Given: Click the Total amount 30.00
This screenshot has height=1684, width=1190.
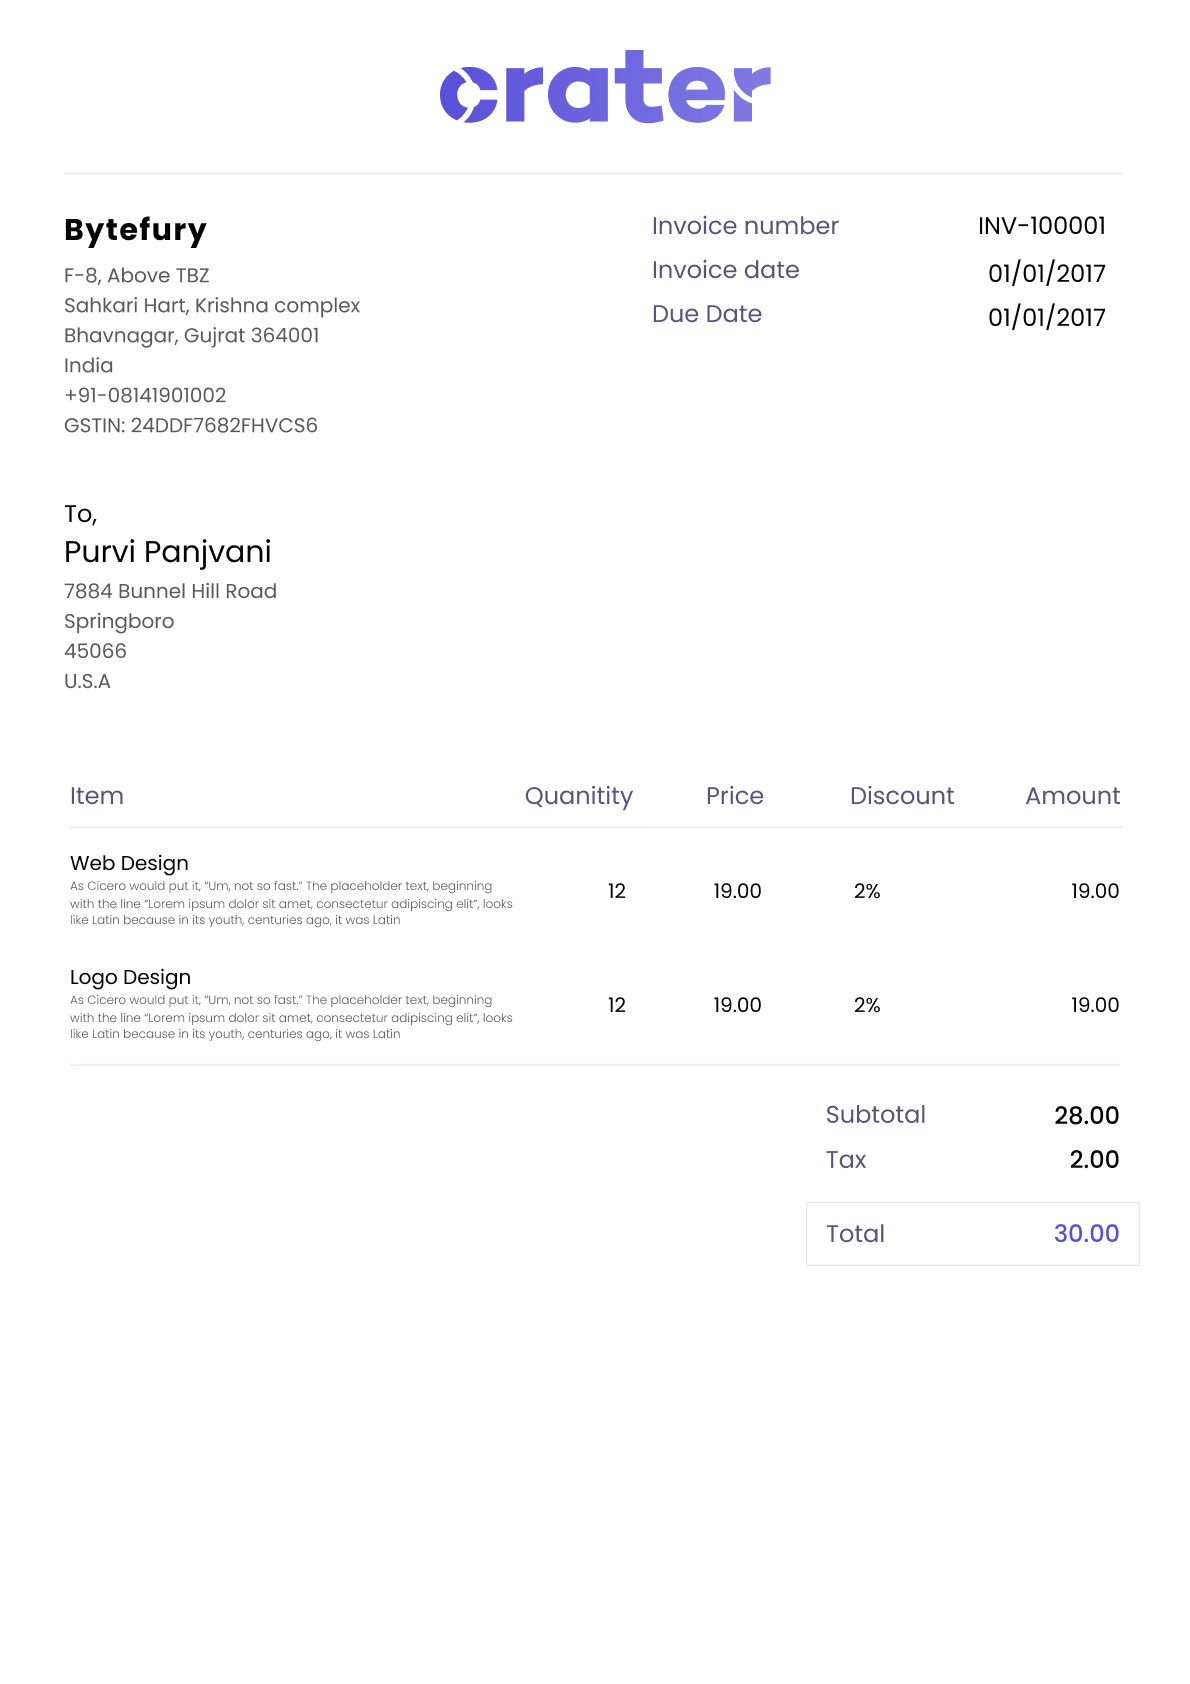Looking at the screenshot, I should [x=1086, y=1234].
